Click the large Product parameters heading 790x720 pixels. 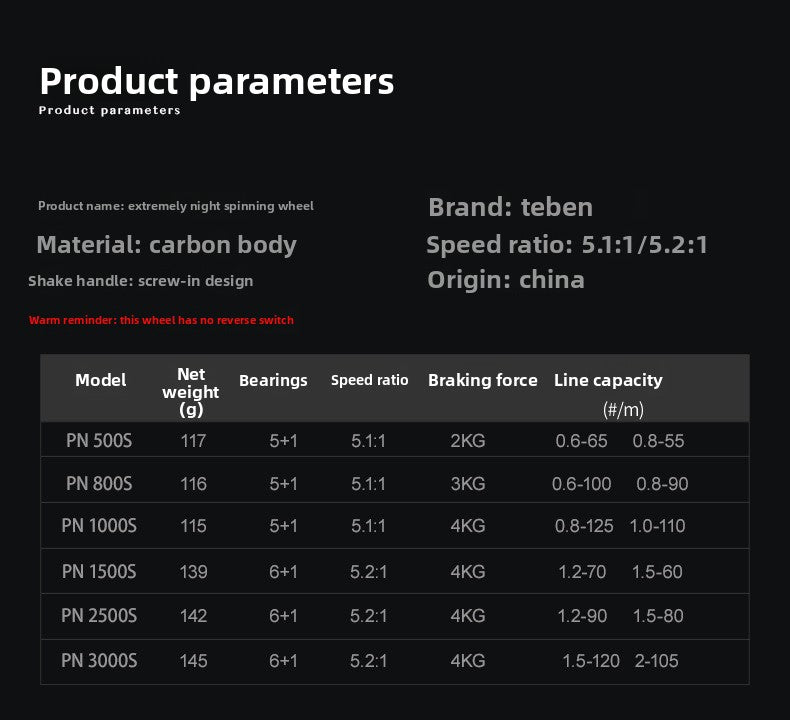217,82
